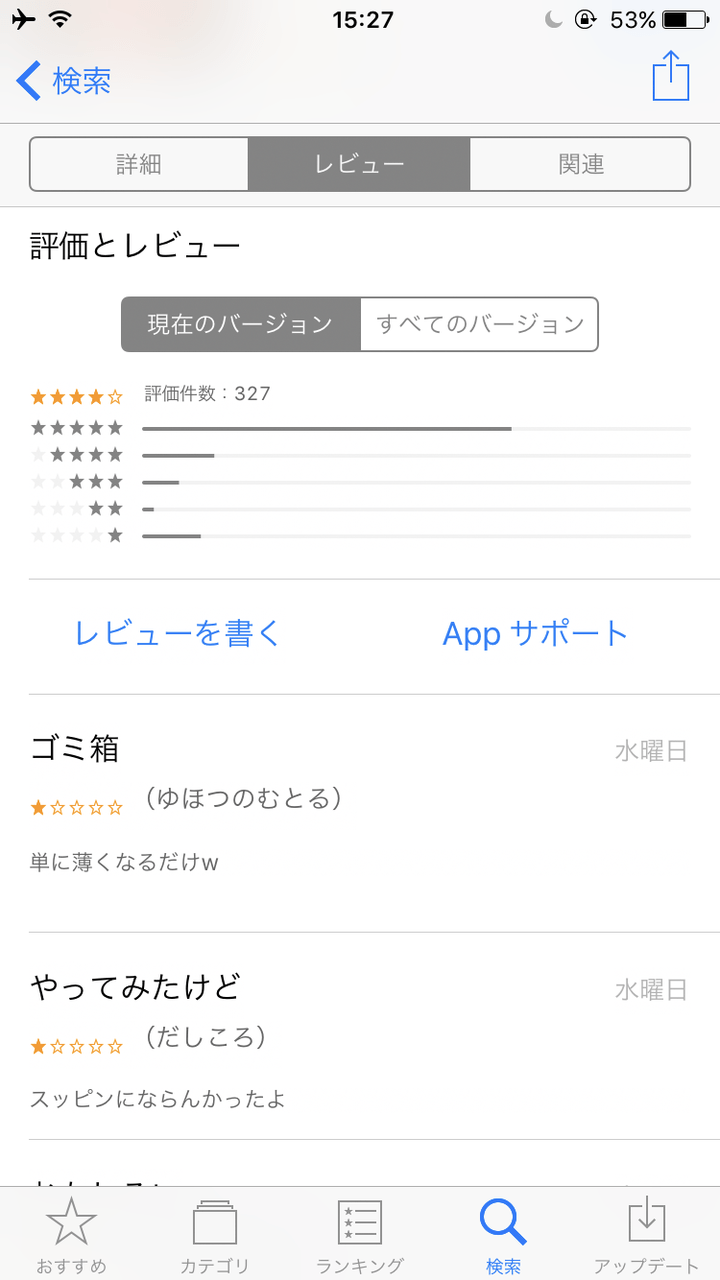This screenshot has width=720, height=1280.
Task: Select 現在のバージョン segment
Action: [240, 324]
